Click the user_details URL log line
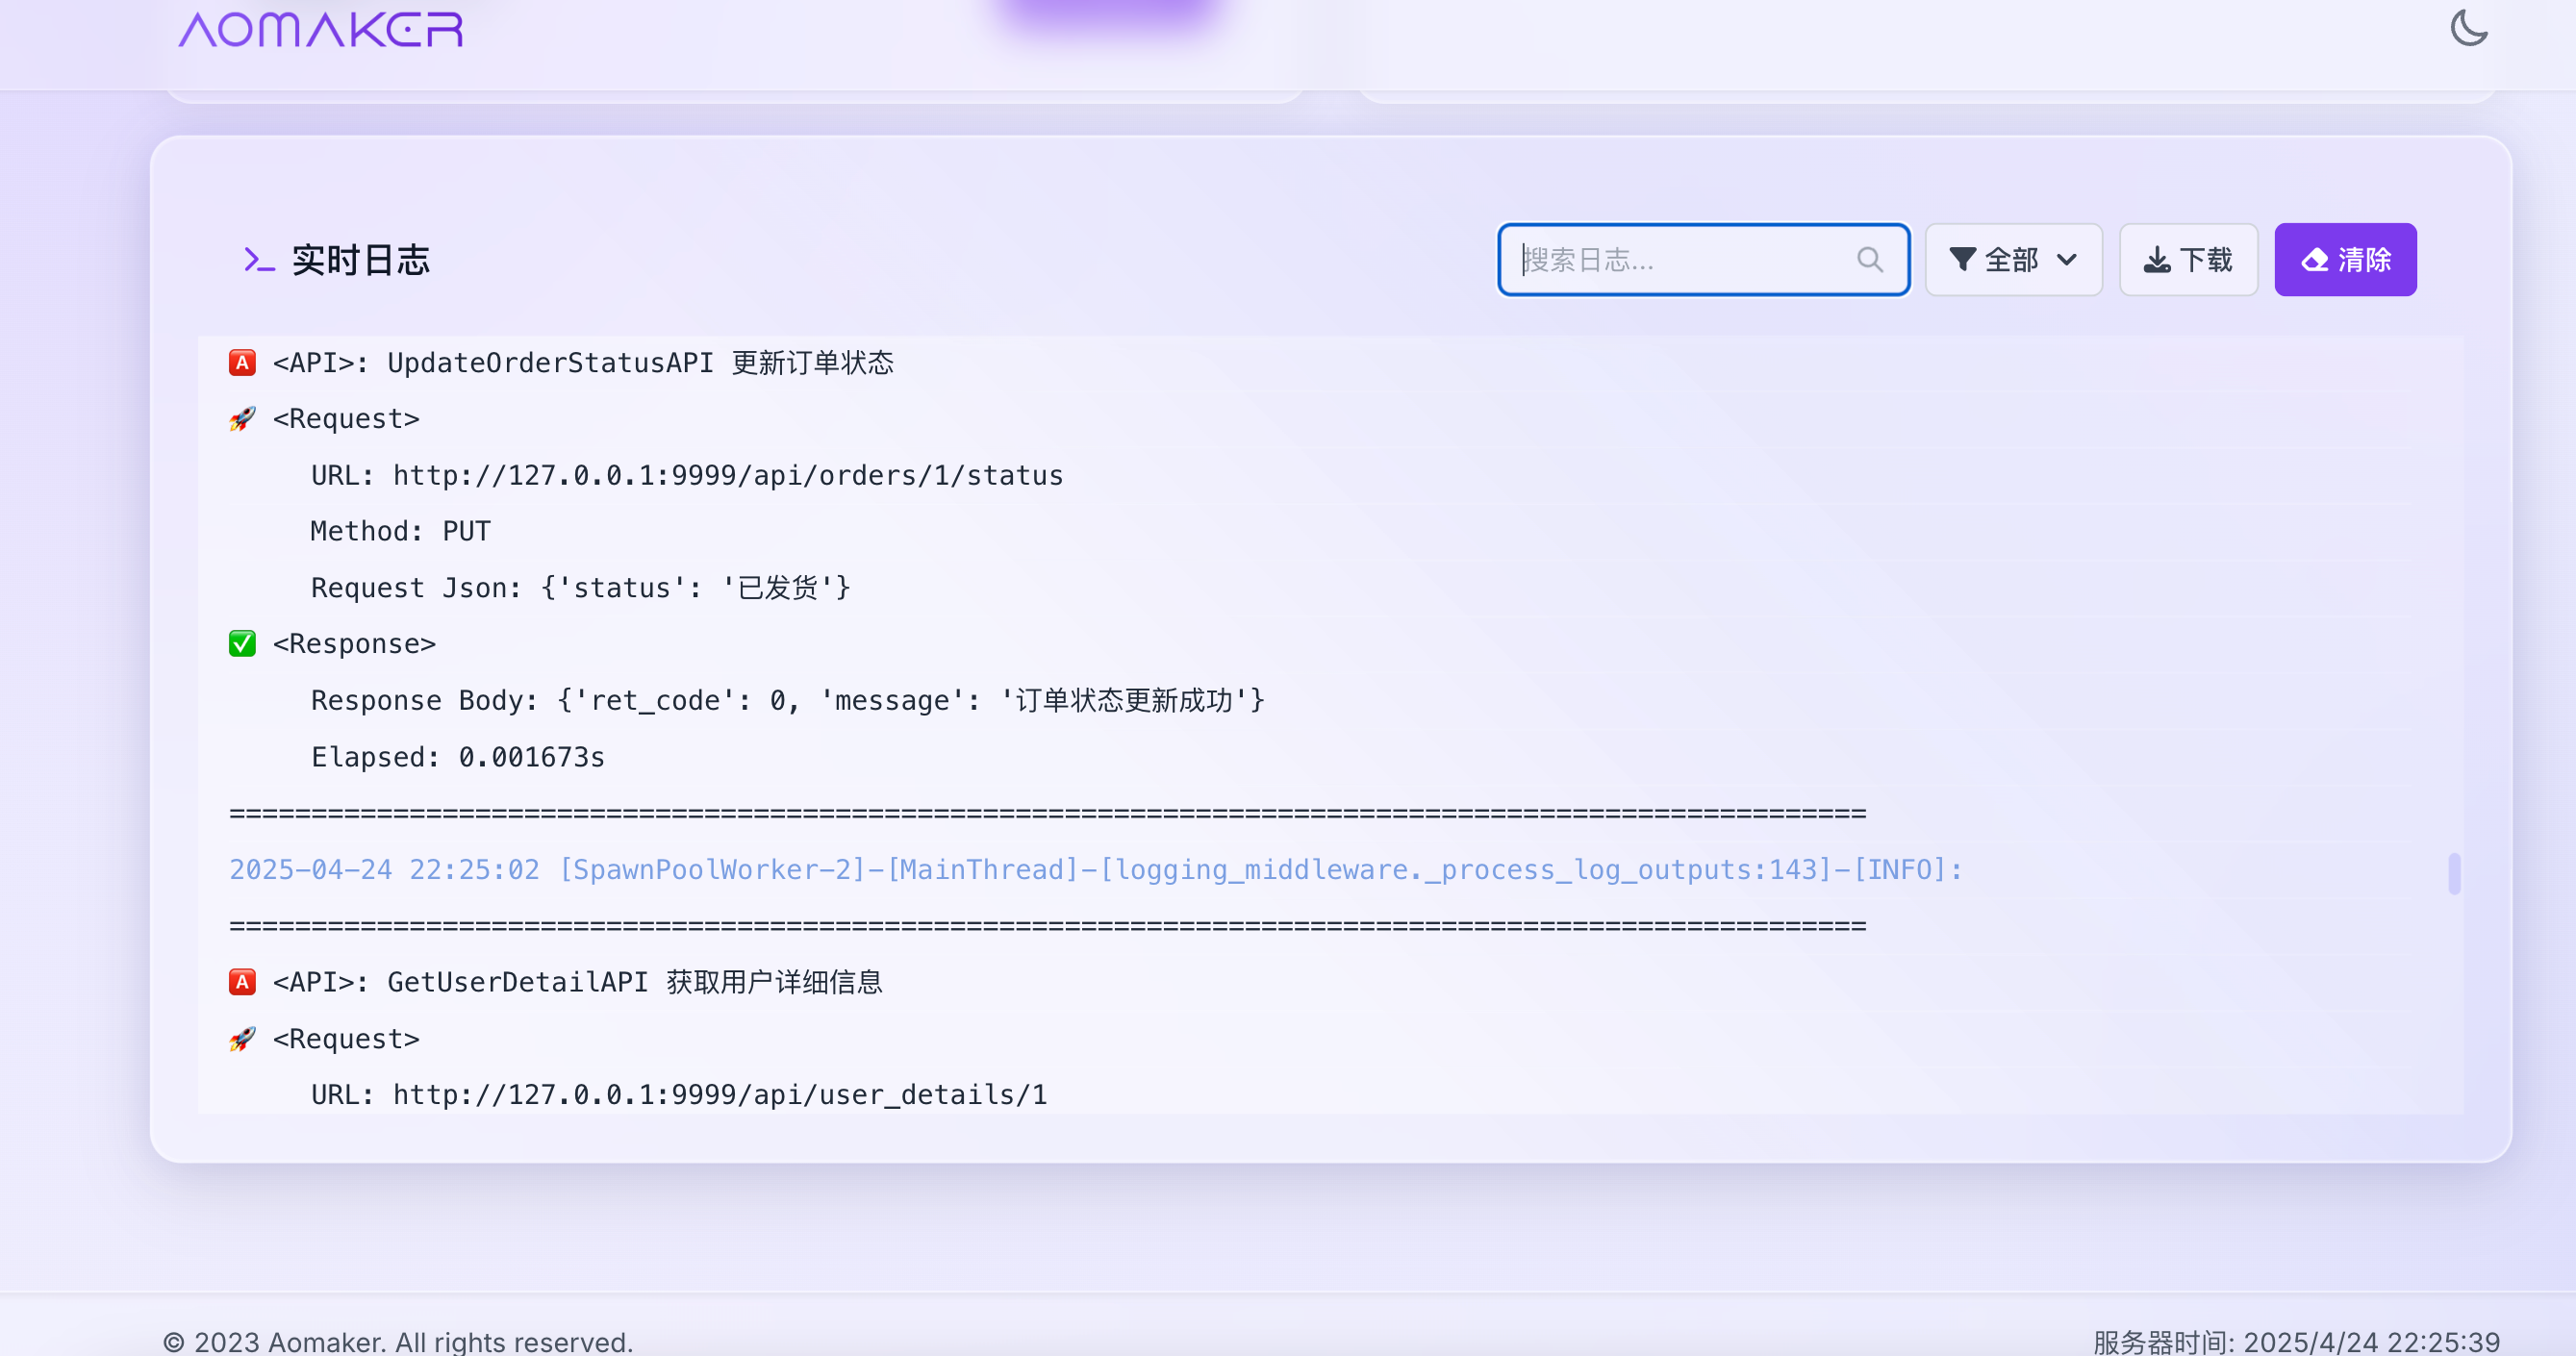2576x1356 pixels. (679, 1094)
